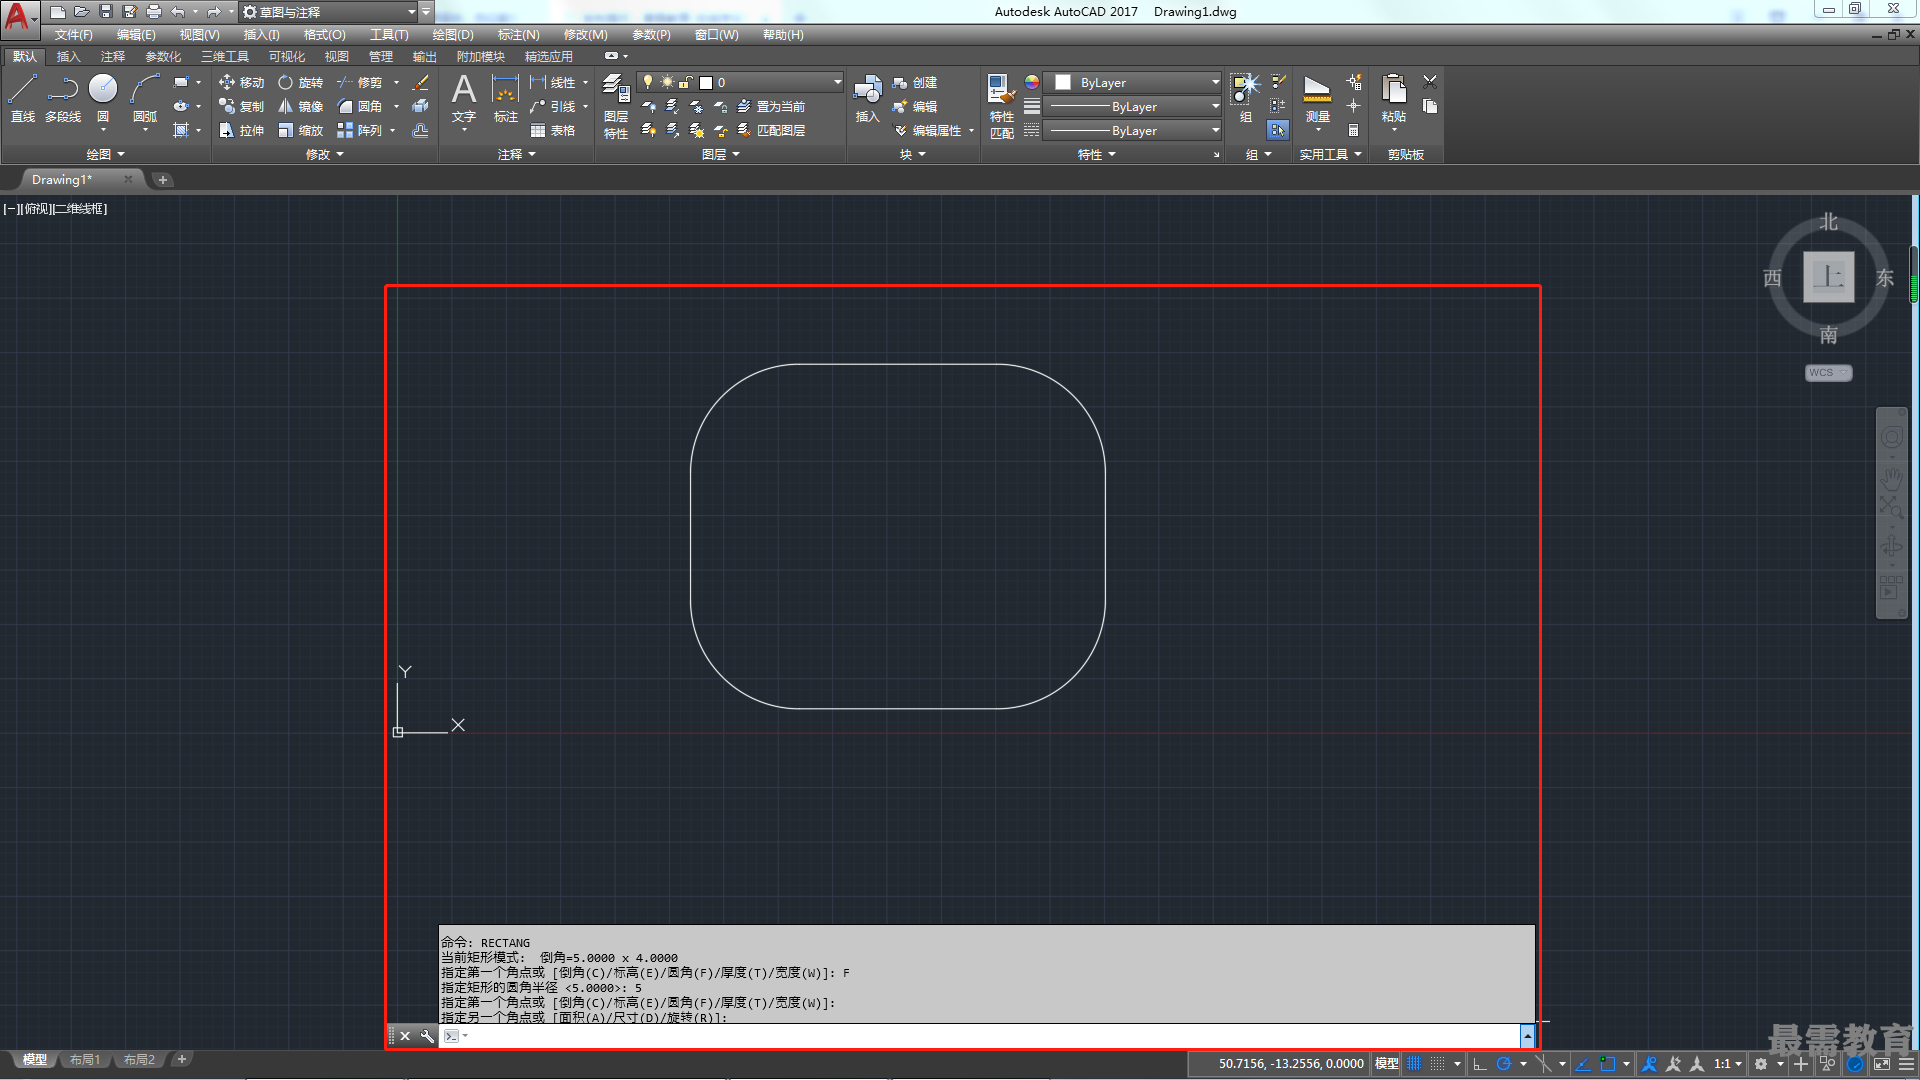The image size is (1920, 1080).
Task: Add a new drawing tab with plus button
Action: pos(163,180)
